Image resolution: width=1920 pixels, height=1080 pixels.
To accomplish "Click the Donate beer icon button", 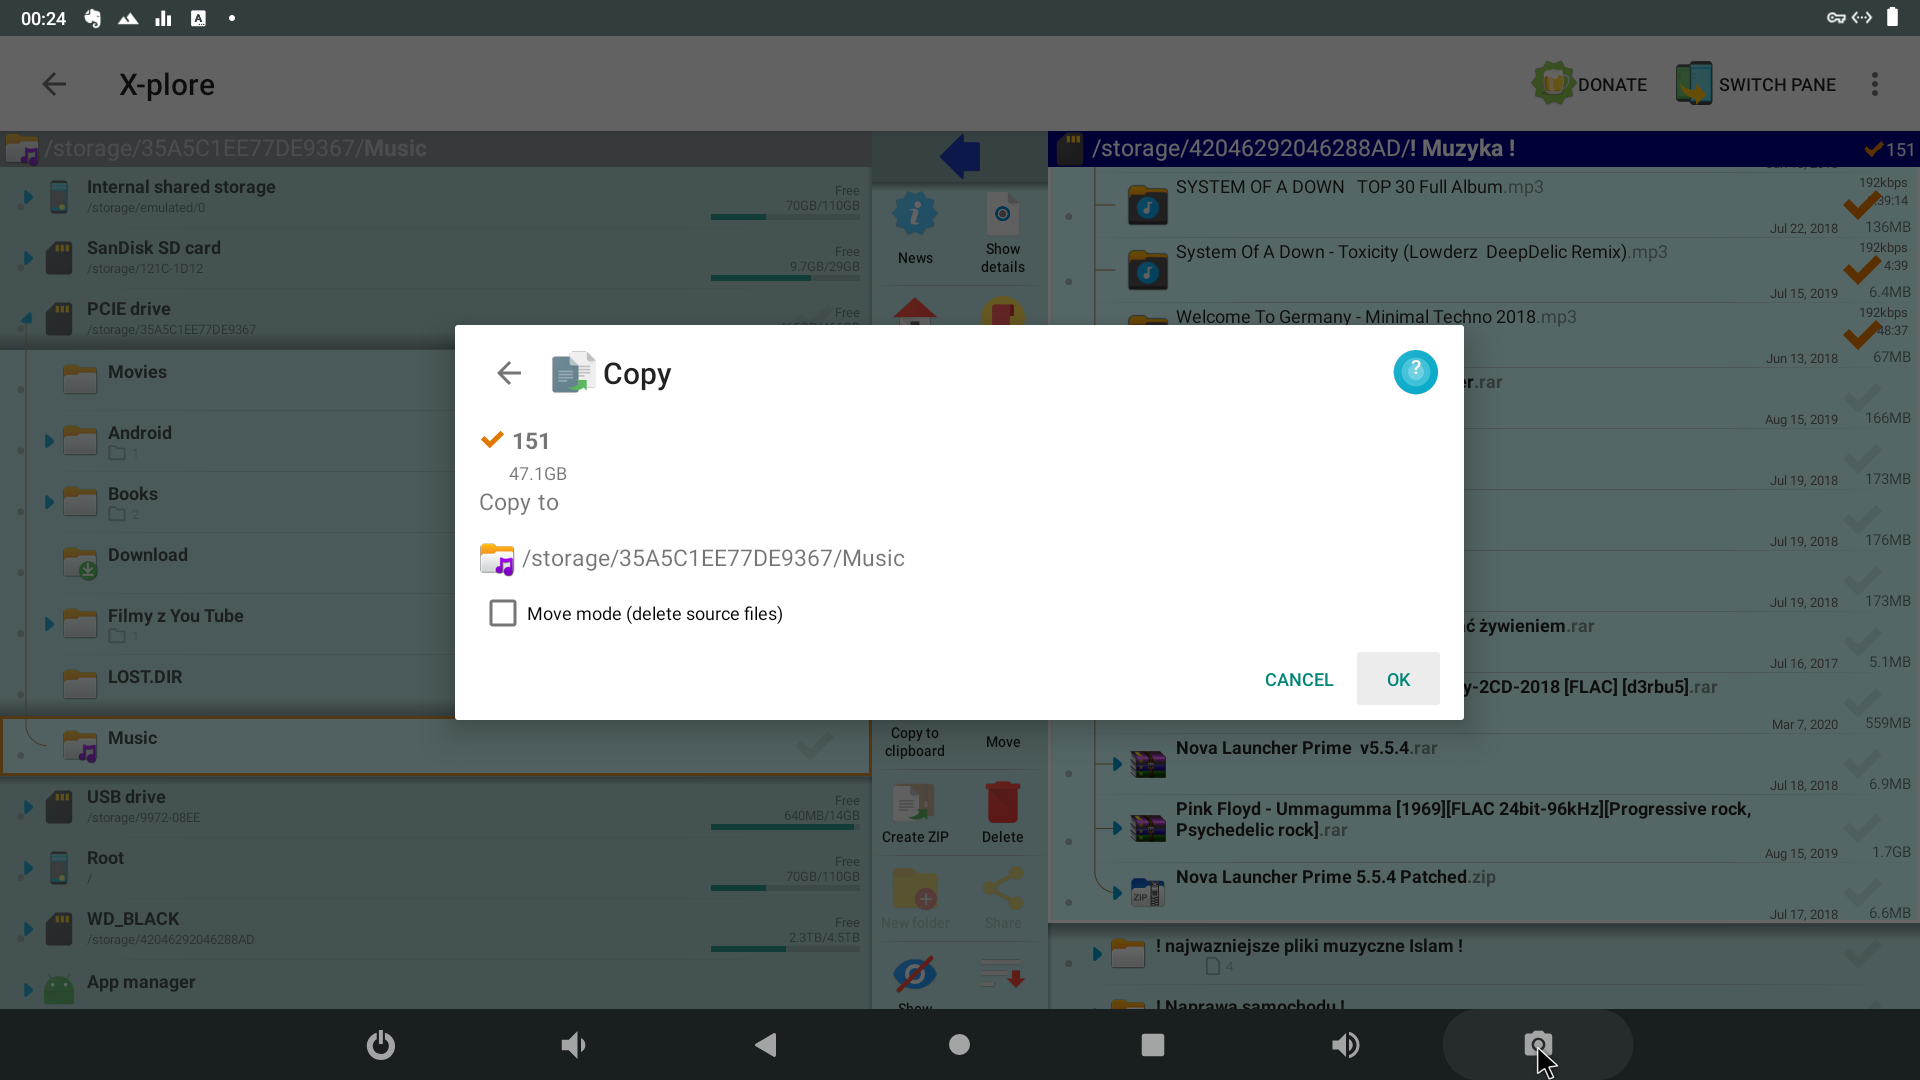I will click(x=1589, y=84).
